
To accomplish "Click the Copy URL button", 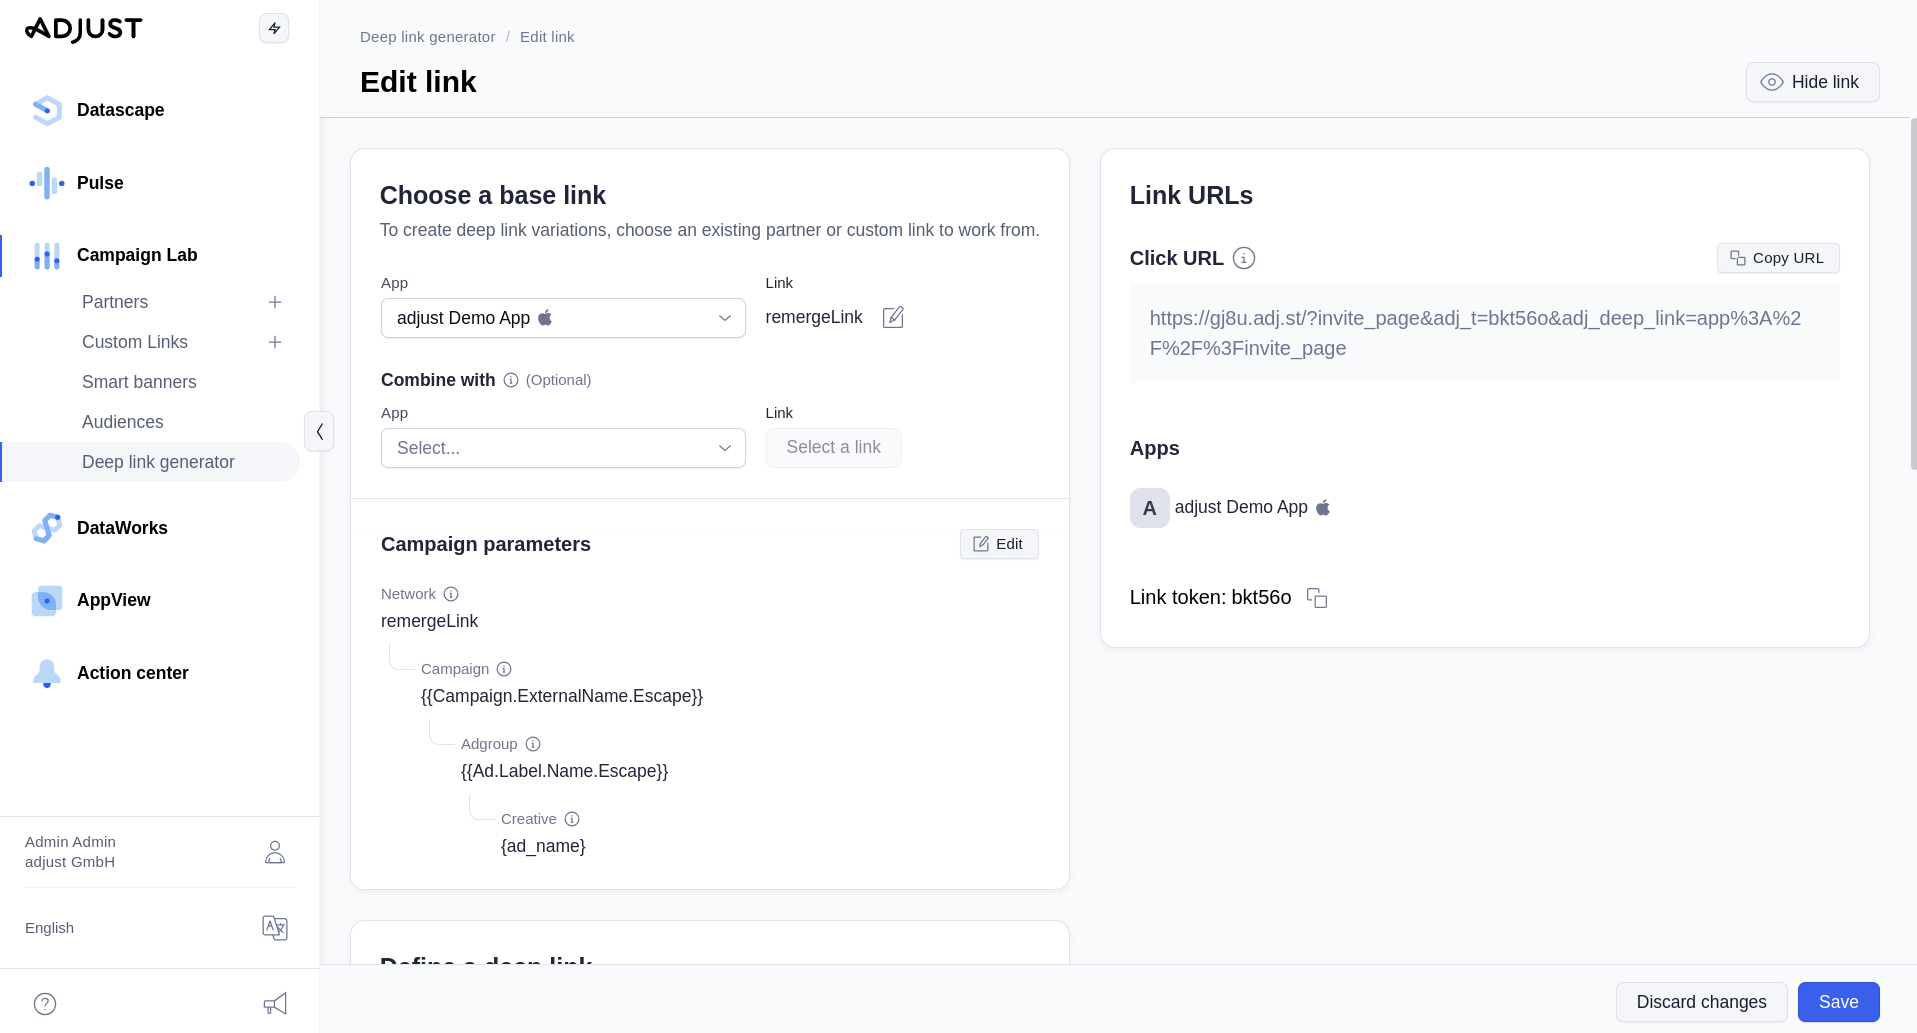I will (x=1778, y=258).
